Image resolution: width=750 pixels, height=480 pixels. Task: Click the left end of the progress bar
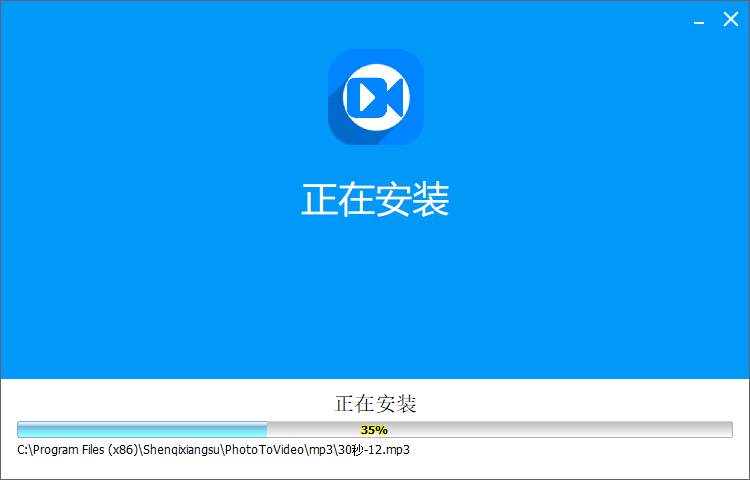(x=21, y=430)
